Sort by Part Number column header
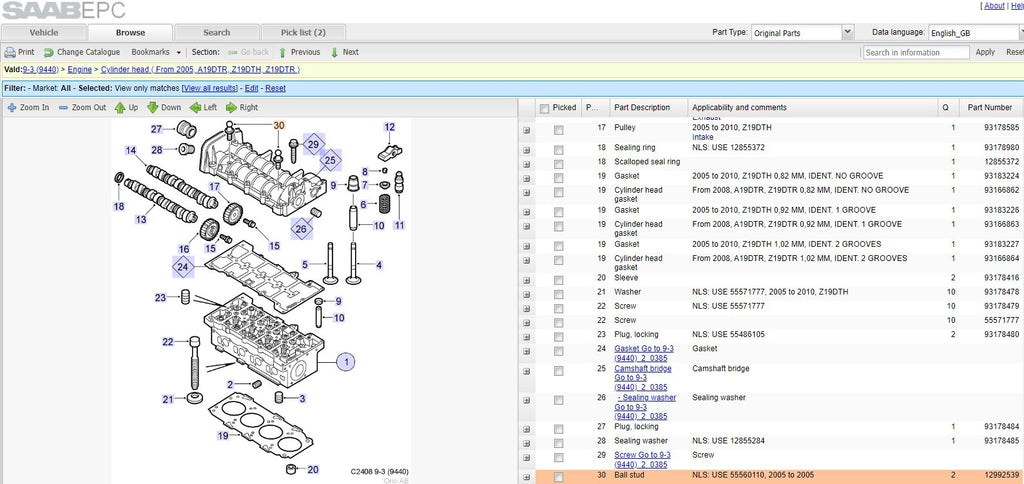Image resolution: width=1024 pixels, height=484 pixels. [990, 108]
